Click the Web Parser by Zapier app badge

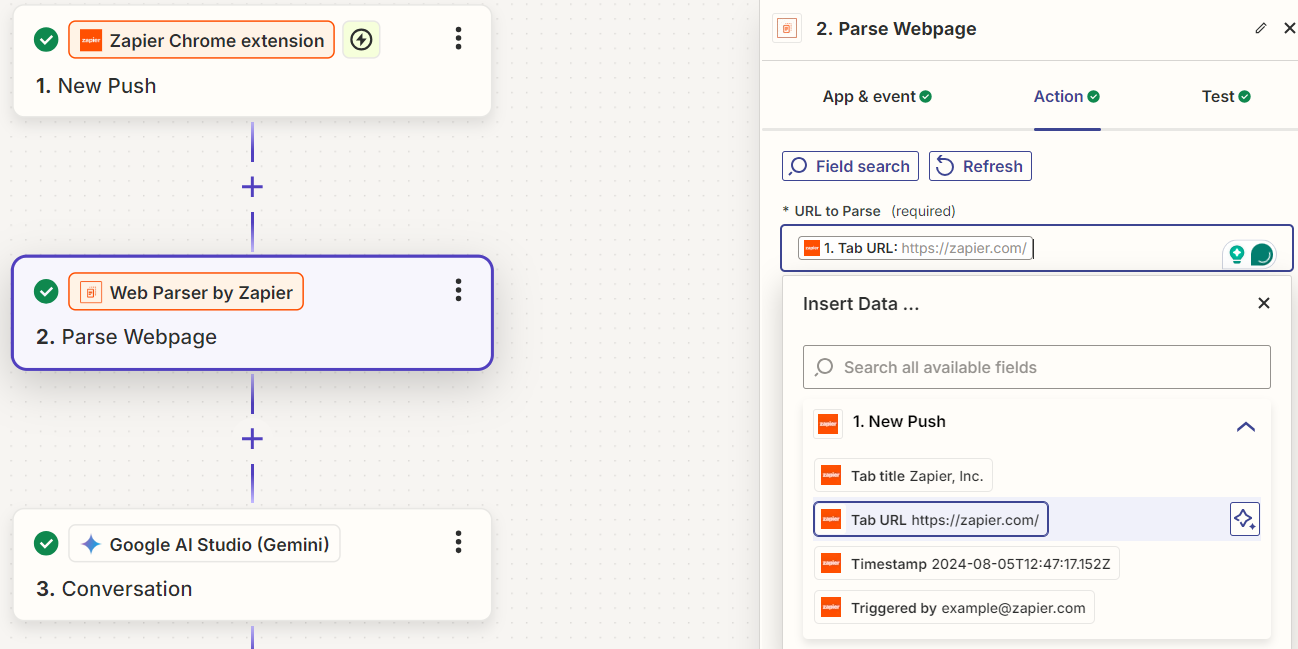[x=186, y=292]
